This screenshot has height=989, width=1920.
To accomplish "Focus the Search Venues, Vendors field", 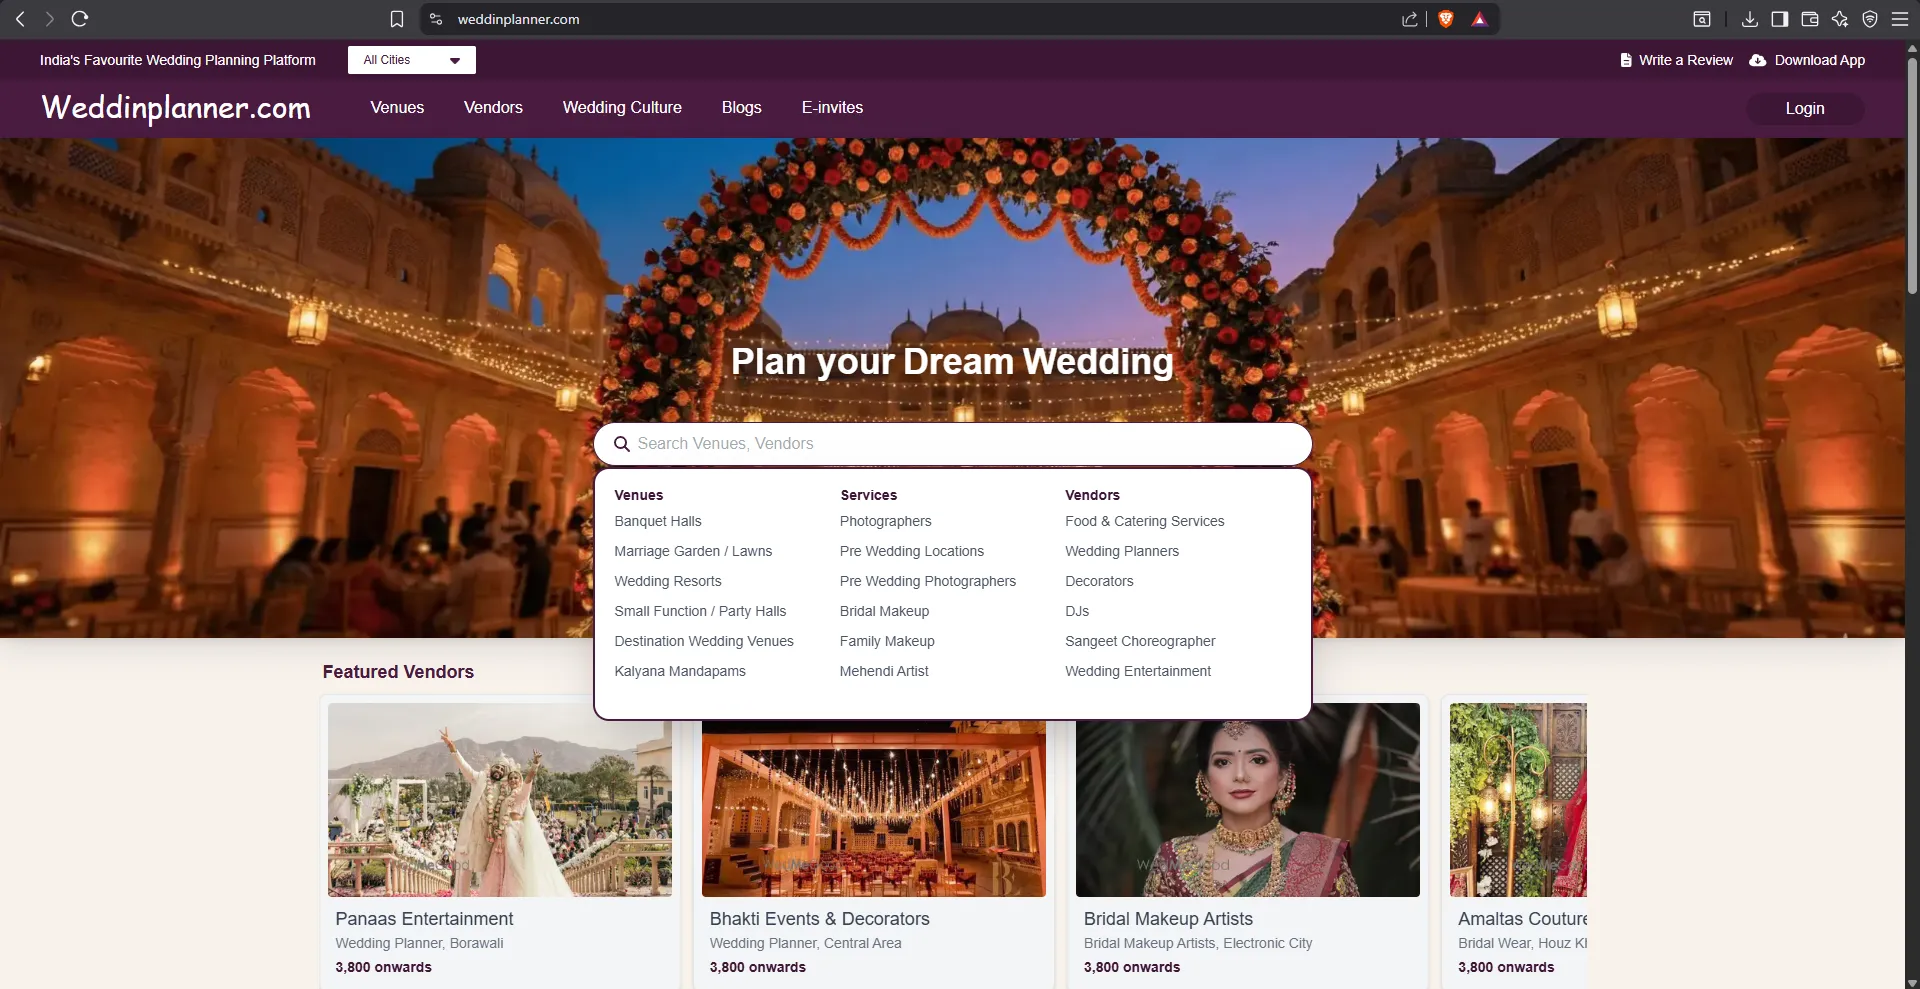I will click(953, 444).
